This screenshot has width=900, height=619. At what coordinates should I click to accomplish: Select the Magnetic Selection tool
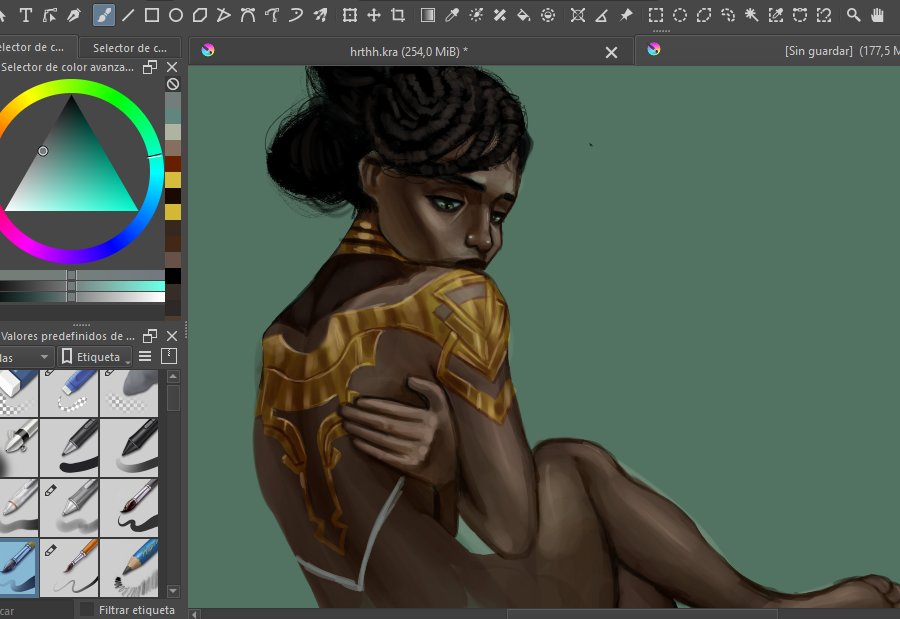[x=824, y=15]
